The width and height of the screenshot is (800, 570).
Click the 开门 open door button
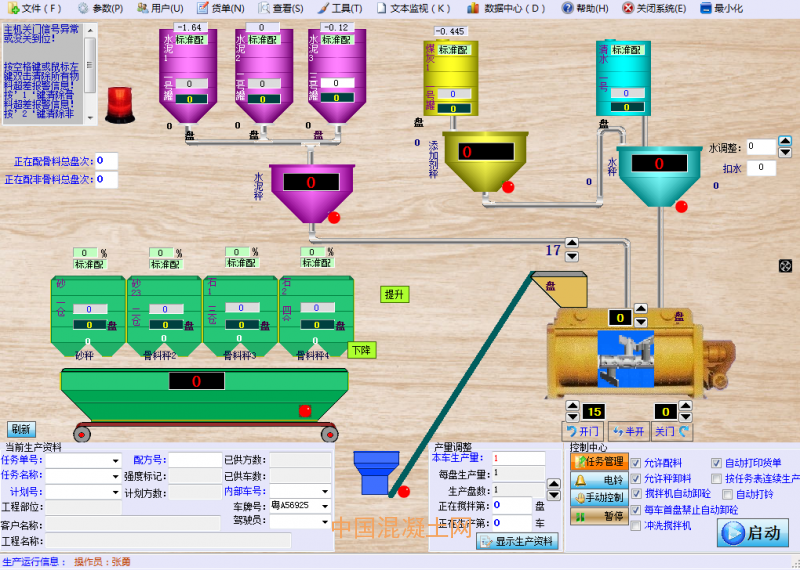tap(583, 432)
